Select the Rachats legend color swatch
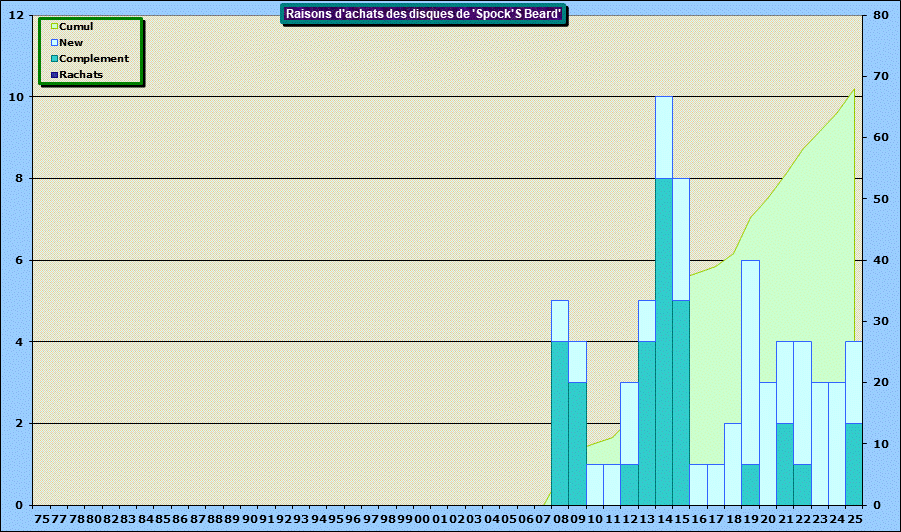The height and width of the screenshot is (532, 901). (x=54, y=75)
